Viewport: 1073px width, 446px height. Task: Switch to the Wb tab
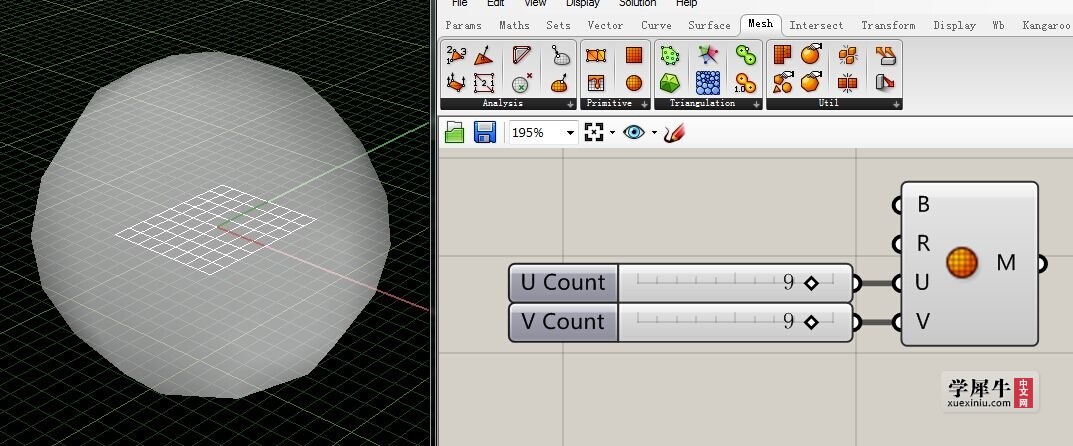998,25
